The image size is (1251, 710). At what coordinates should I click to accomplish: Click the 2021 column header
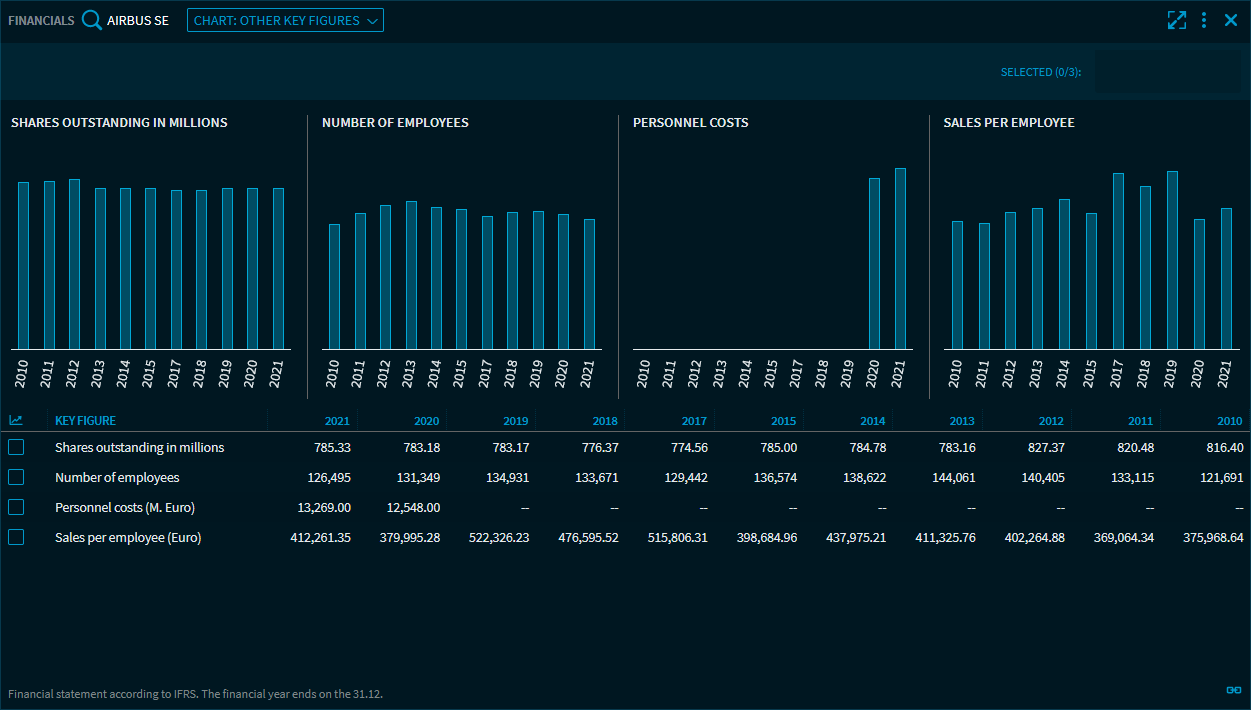[337, 421]
